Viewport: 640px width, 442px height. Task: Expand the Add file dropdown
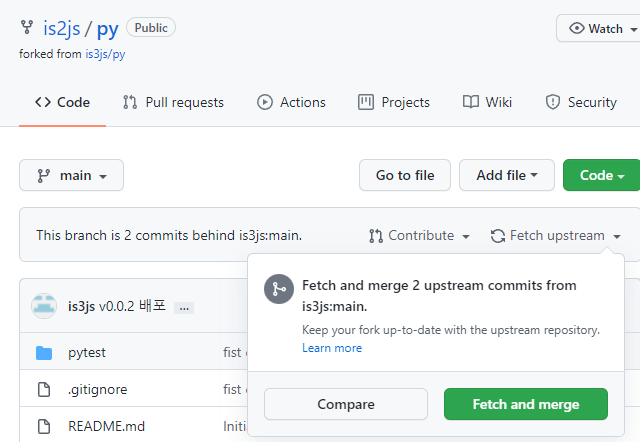[507, 175]
